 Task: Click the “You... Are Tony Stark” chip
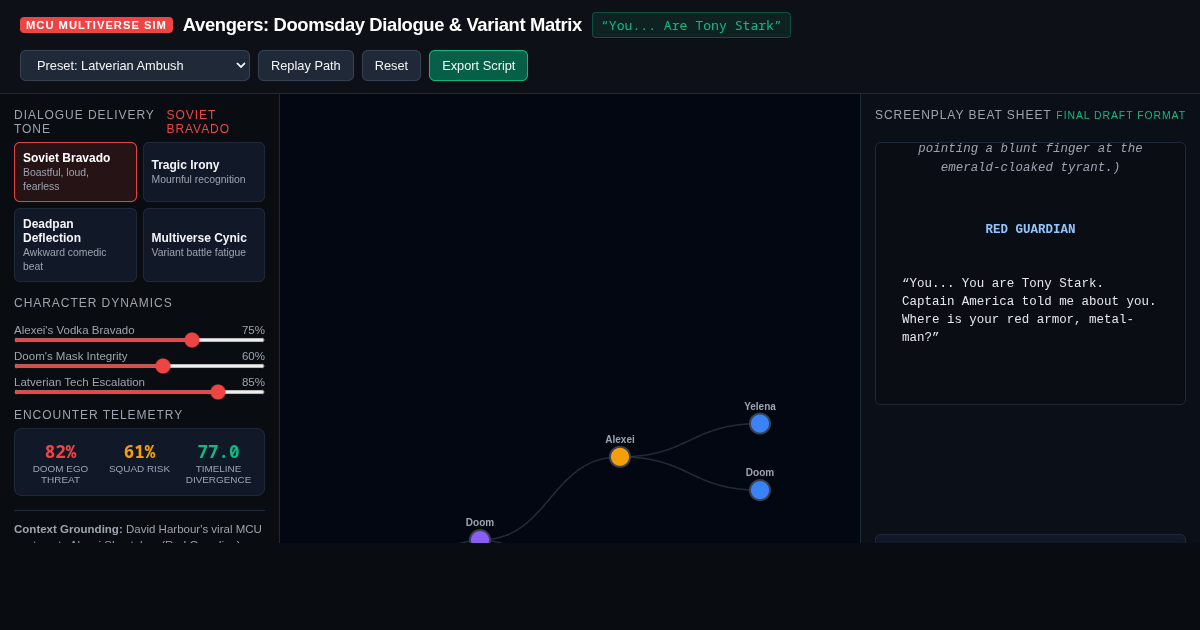pyautogui.click(x=691, y=25)
